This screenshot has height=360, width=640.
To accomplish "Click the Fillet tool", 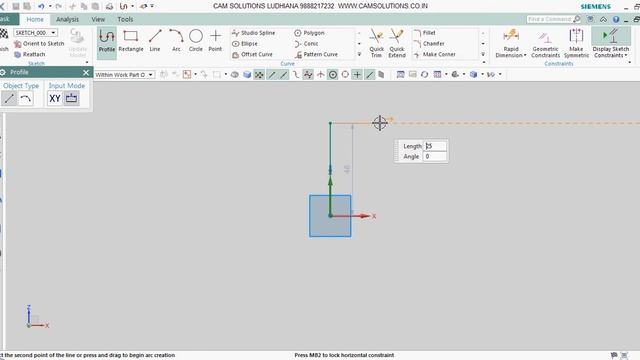I will point(425,33).
